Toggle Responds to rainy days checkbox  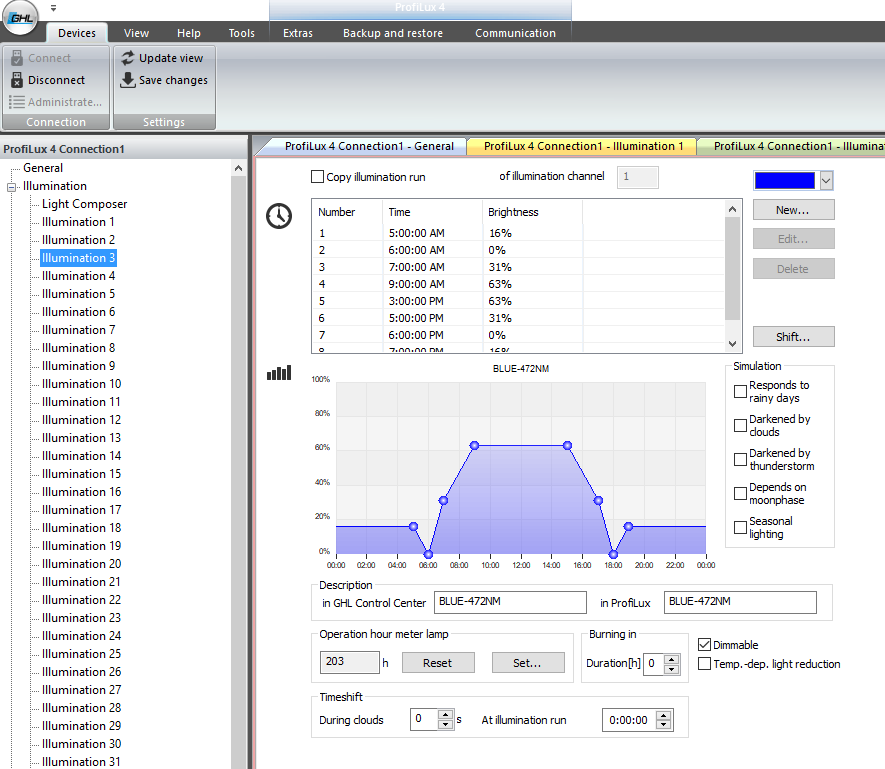(x=740, y=391)
